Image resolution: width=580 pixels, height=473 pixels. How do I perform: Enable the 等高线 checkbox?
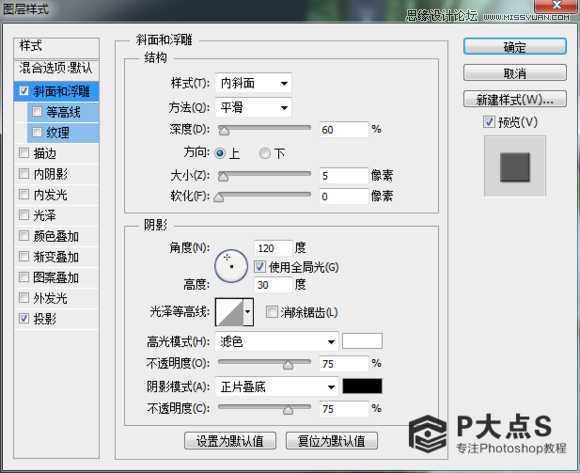(x=37, y=111)
